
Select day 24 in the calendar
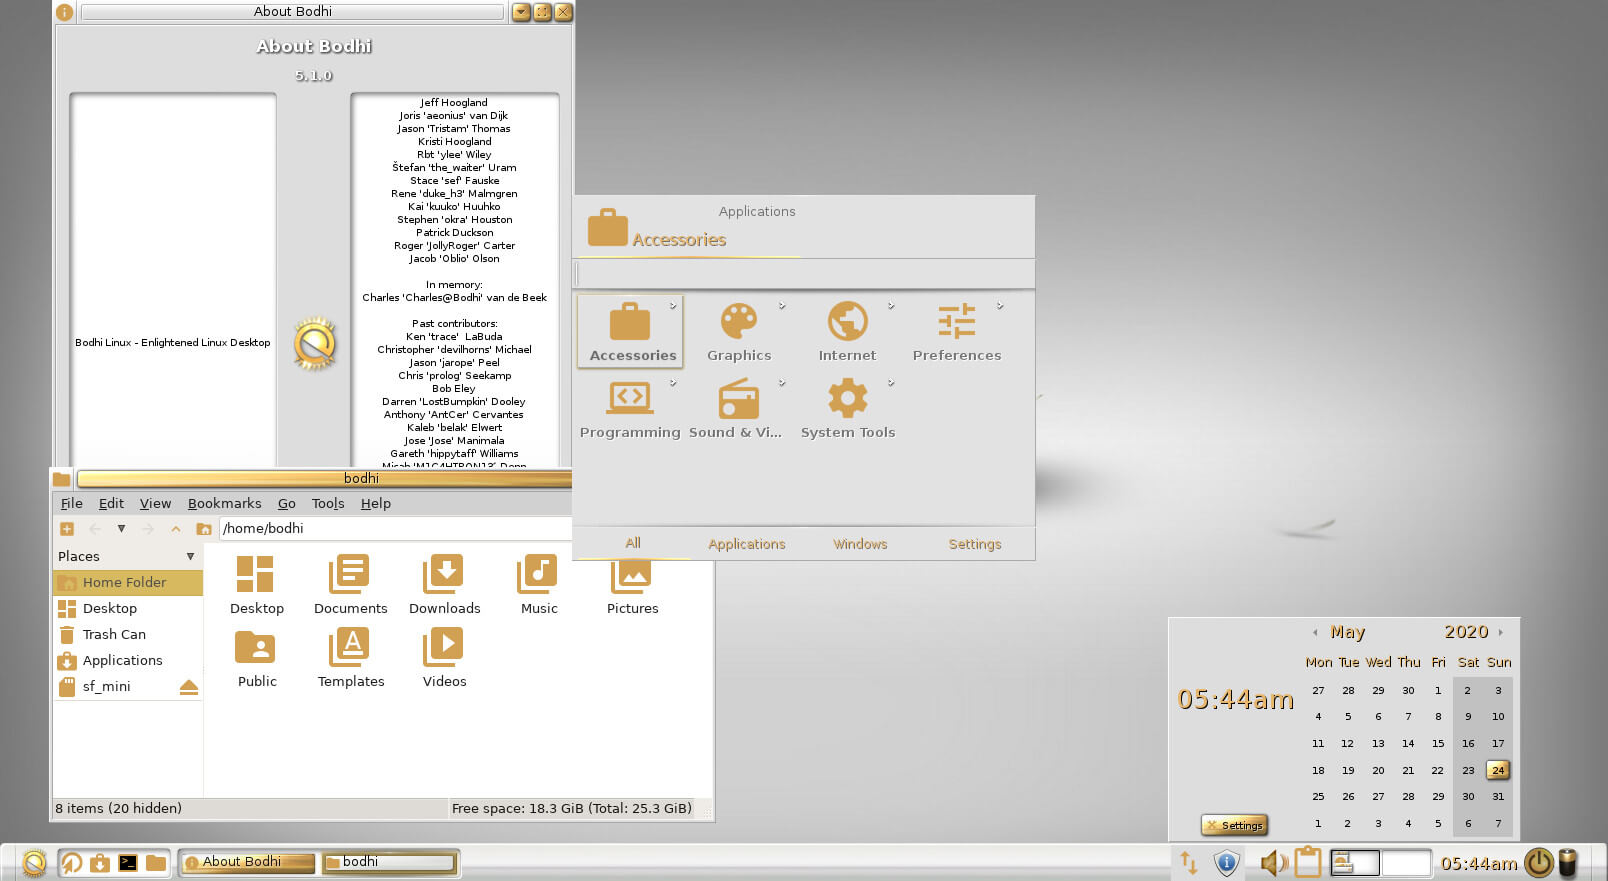(x=1498, y=770)
